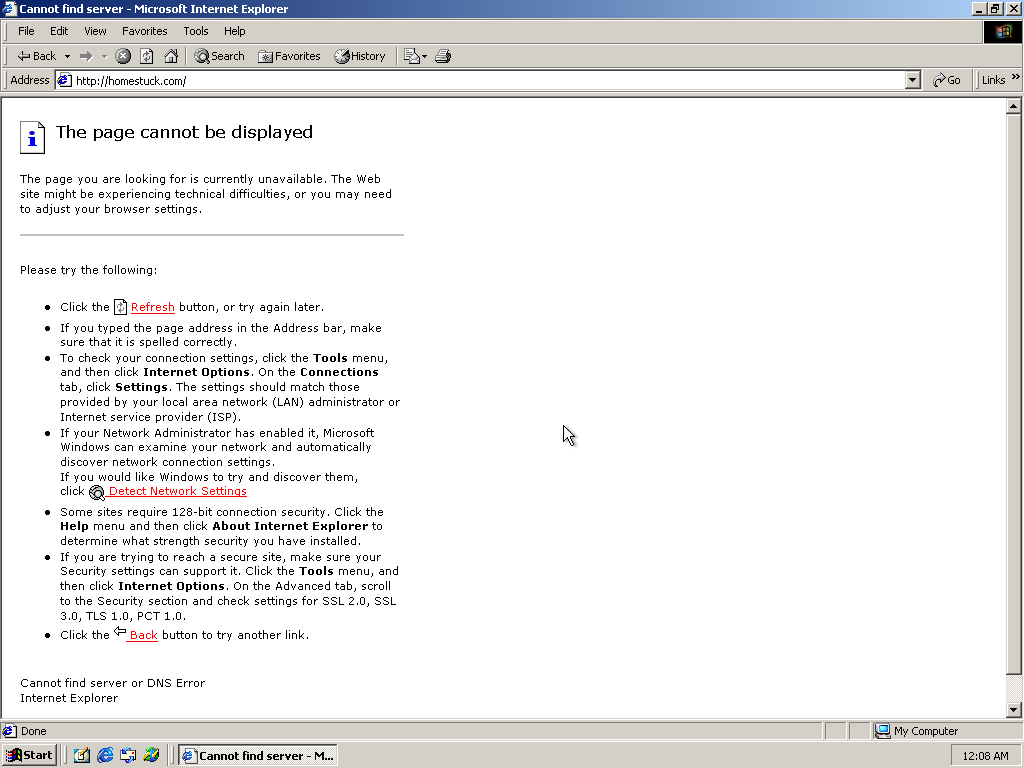Click the heading "The page cannot be displayed"

184,132
